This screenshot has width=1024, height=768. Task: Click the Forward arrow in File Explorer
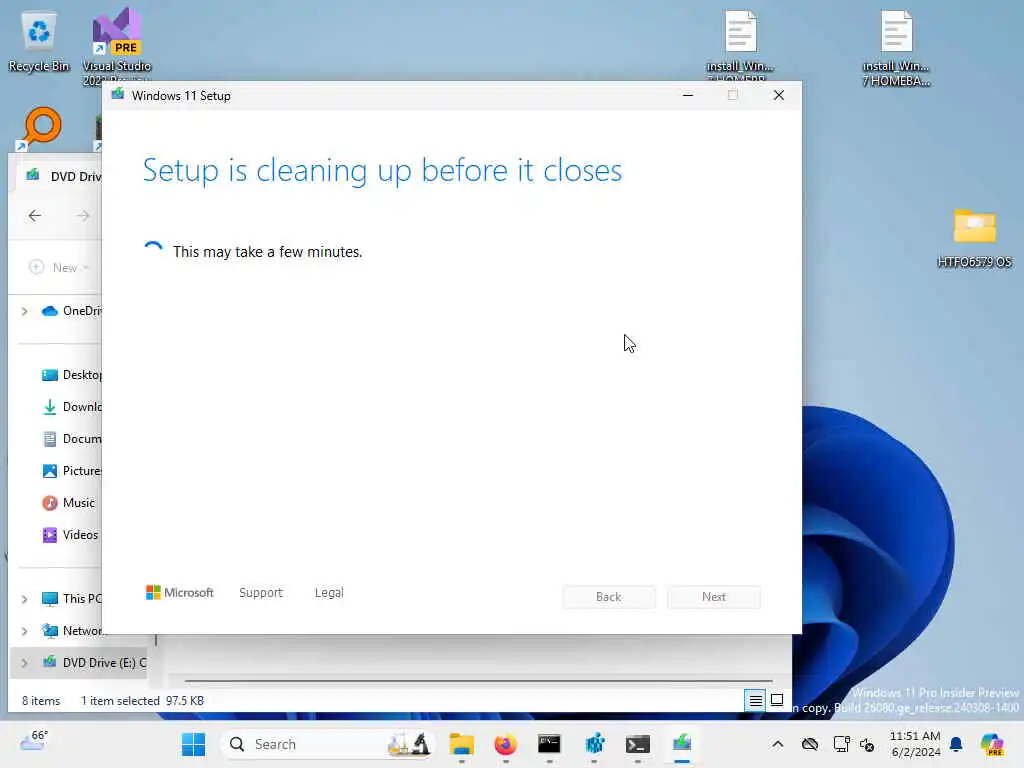coord(83,216)
